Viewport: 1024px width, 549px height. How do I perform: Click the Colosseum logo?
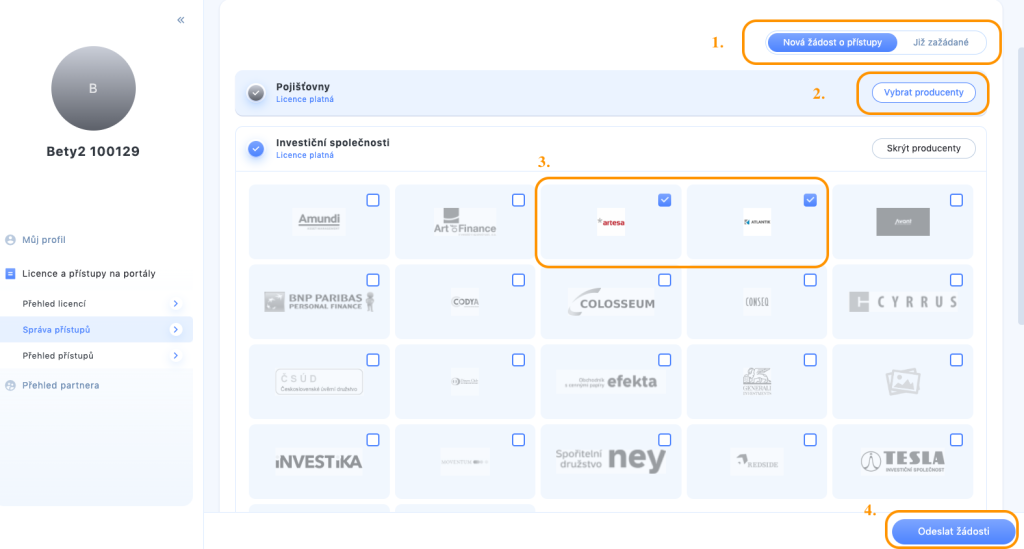pos(611,302)
